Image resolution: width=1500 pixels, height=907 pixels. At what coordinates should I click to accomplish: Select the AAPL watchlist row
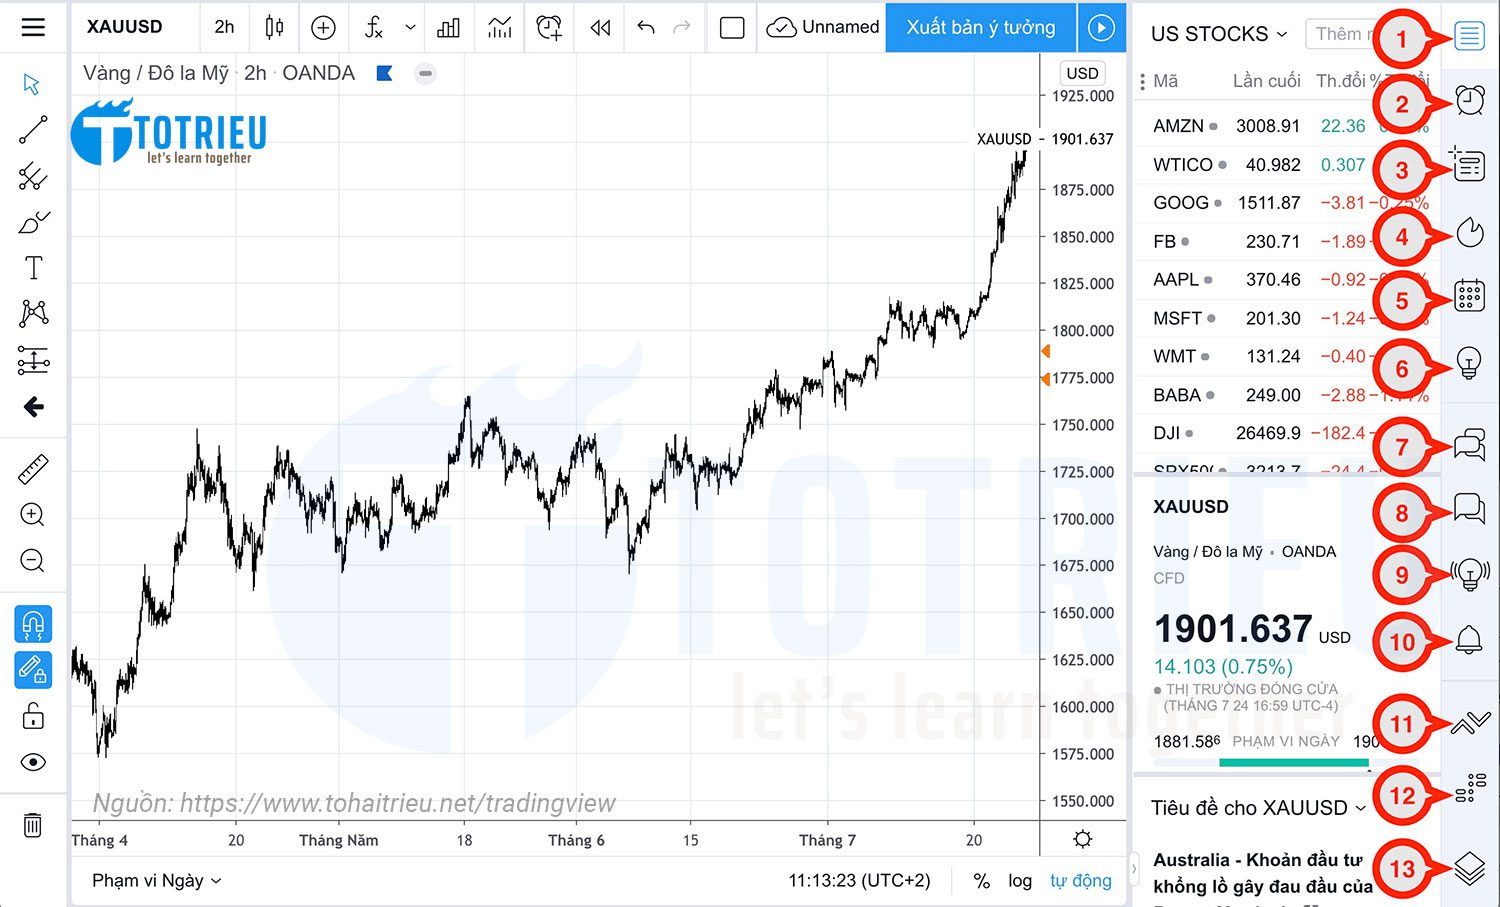coord(1286,280)
